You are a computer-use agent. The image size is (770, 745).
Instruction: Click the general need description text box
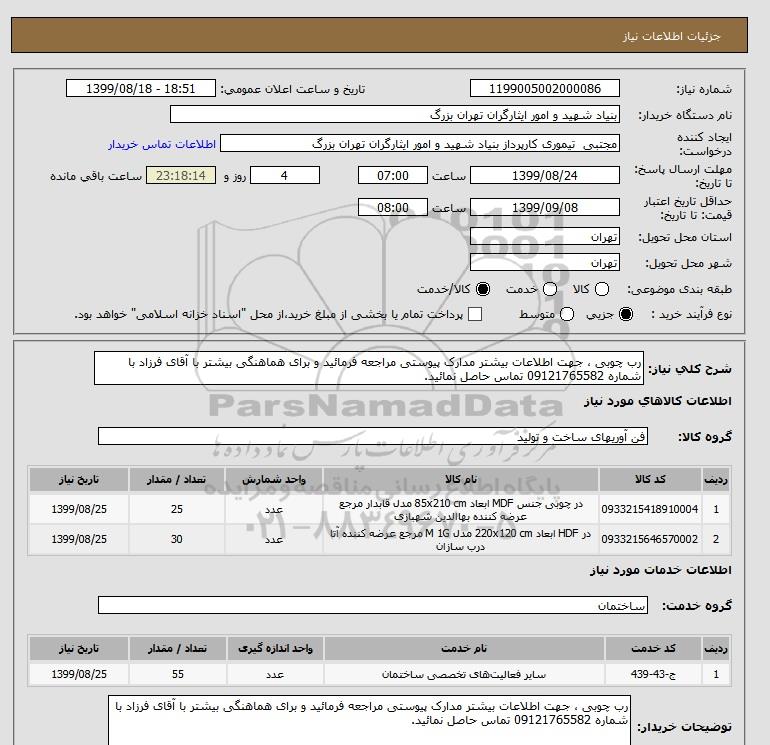click(x=369, y=368)
